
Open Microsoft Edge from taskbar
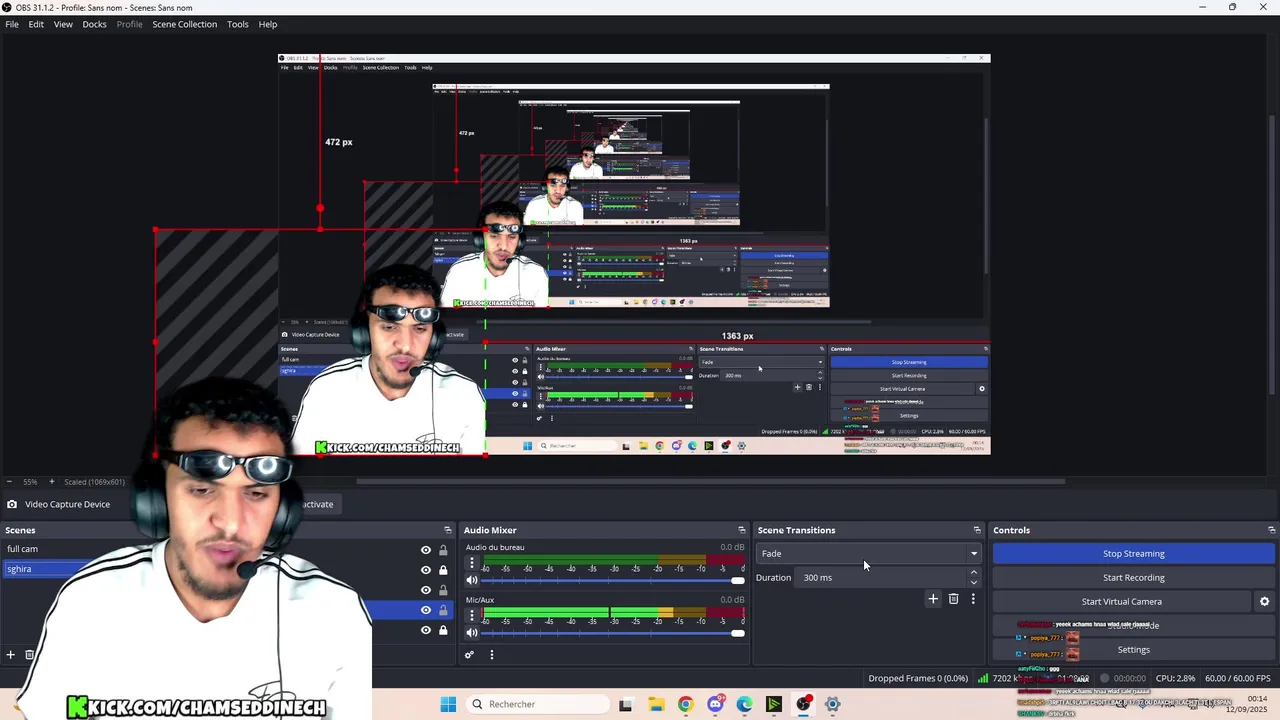pyautogui.click(x=744, y=704)
